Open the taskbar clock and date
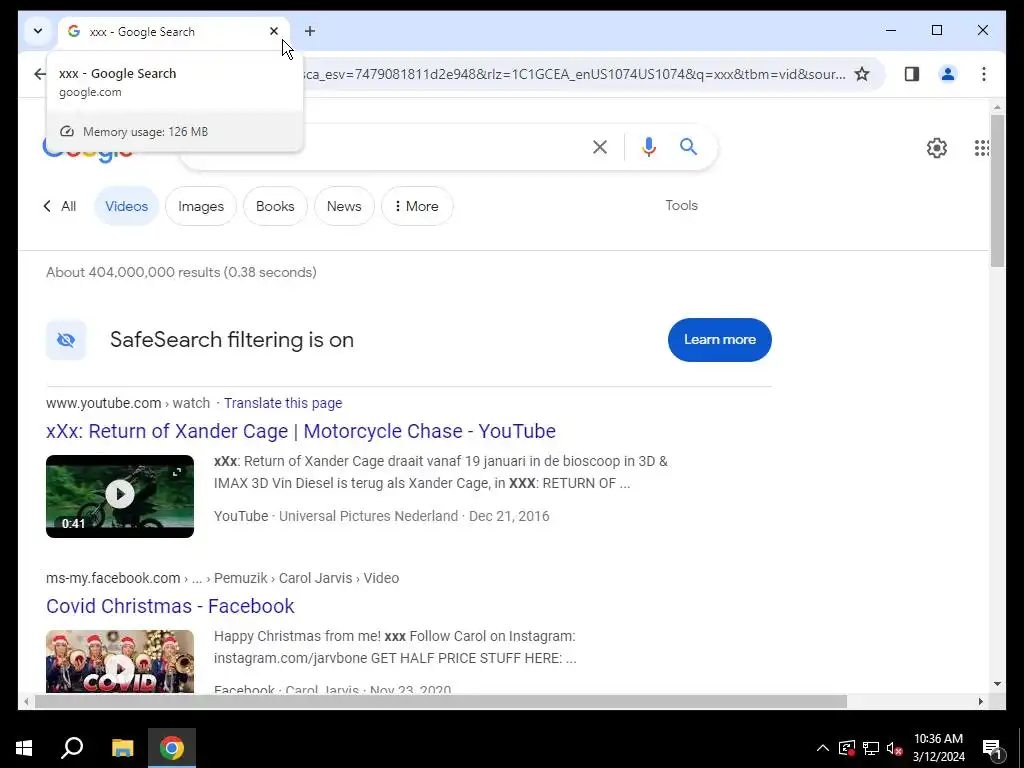The height and width of the screenshot is (768, 1024). [x=938, y=748]
